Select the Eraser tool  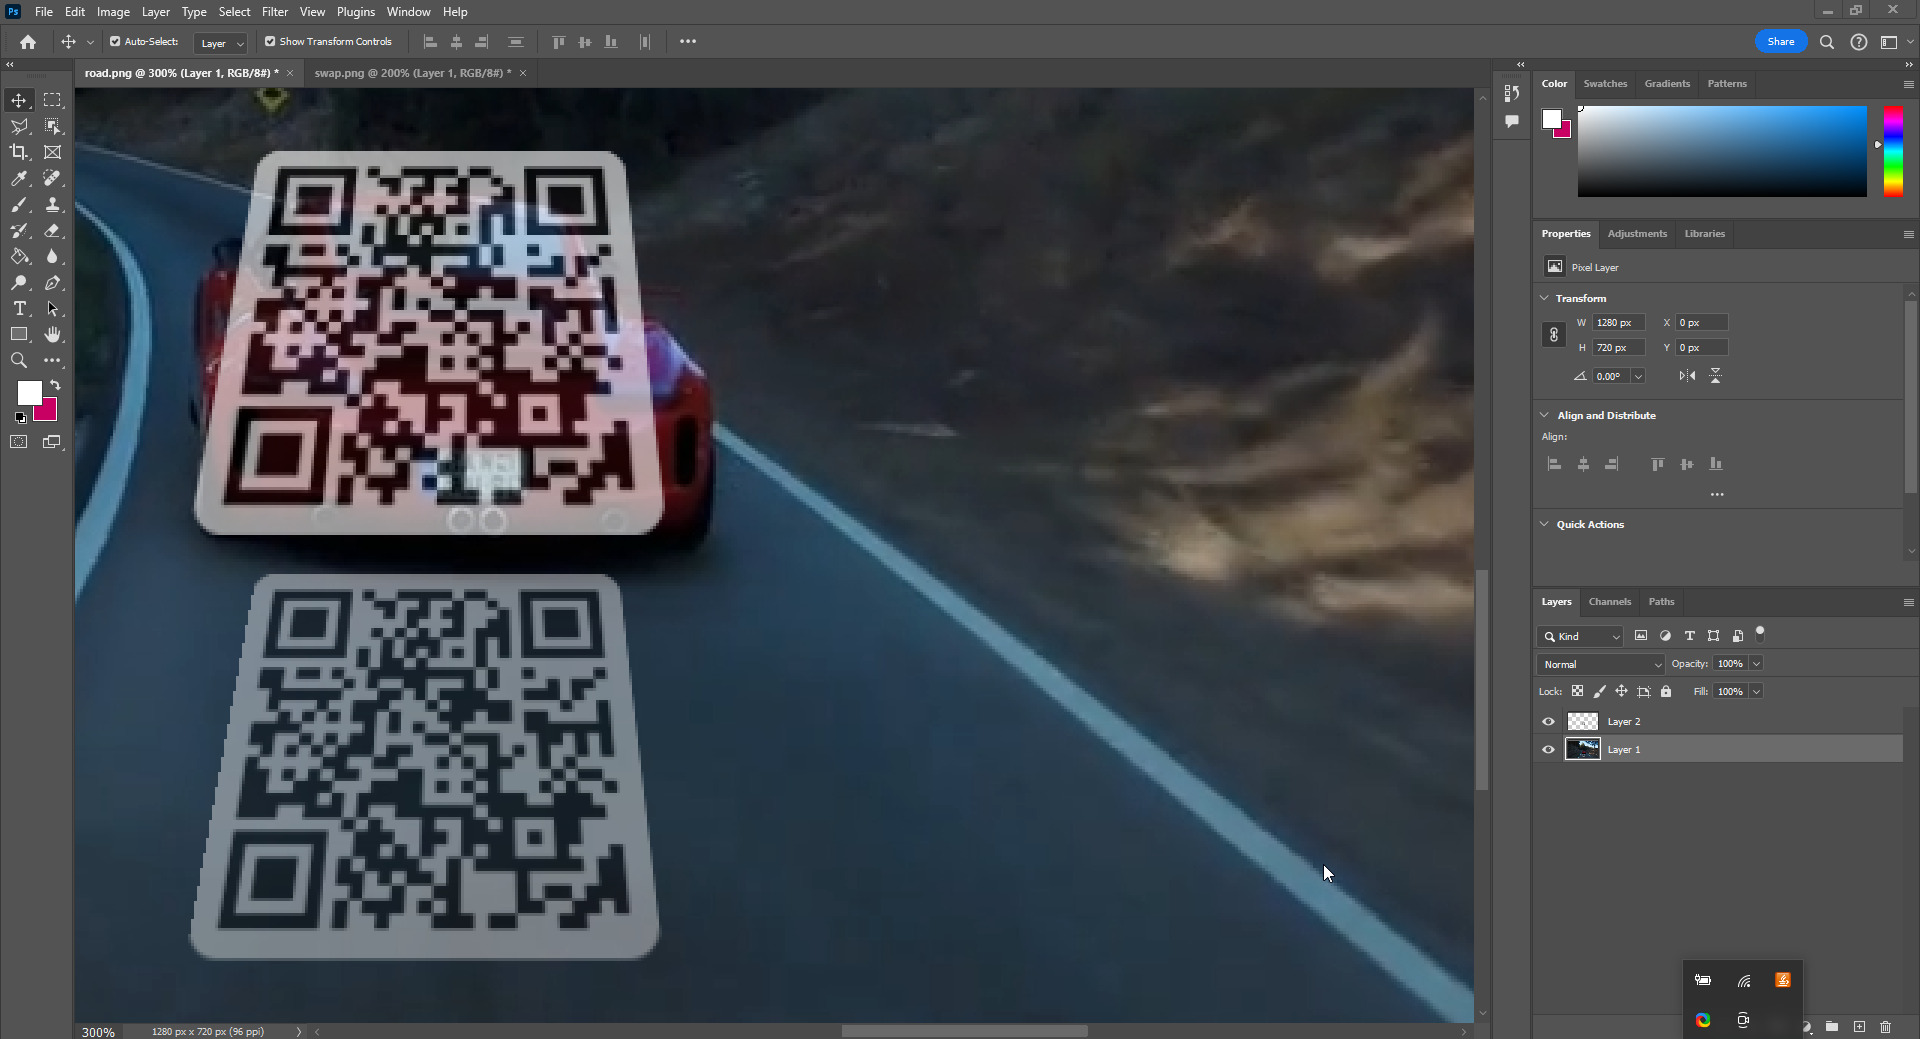coord(52,230)
